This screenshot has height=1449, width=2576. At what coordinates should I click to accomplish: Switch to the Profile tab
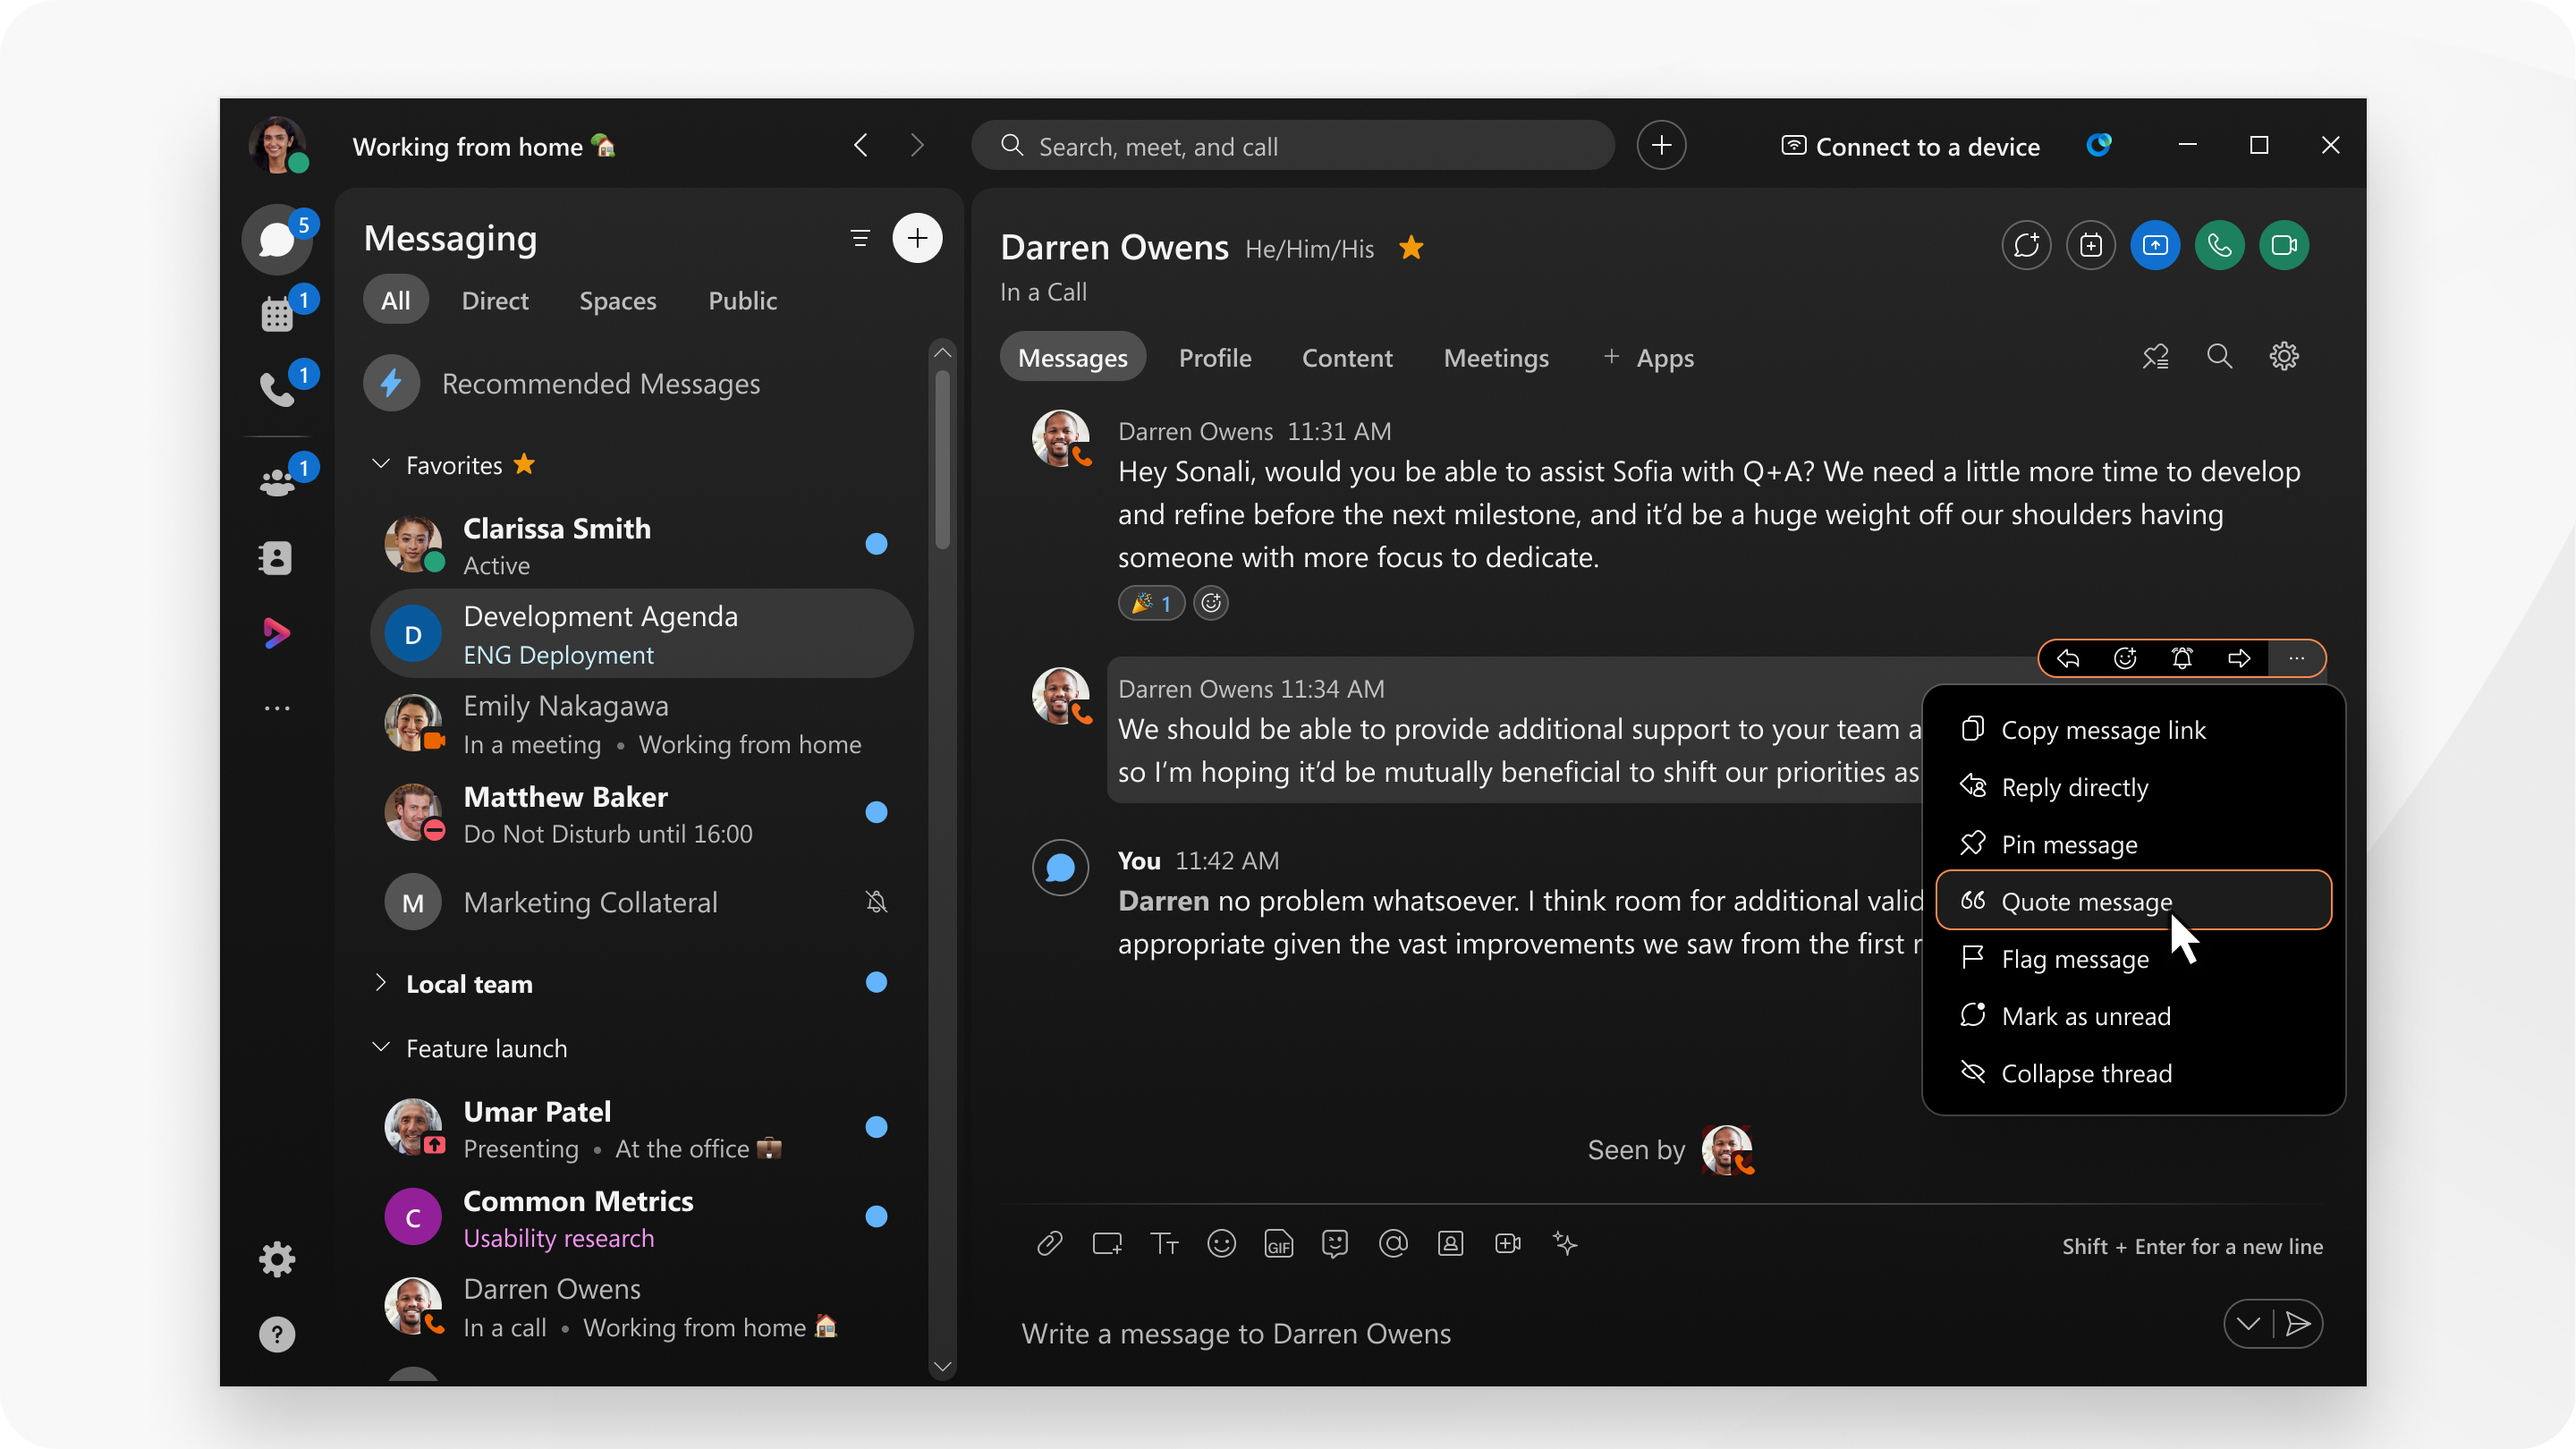coord(1216,358)
